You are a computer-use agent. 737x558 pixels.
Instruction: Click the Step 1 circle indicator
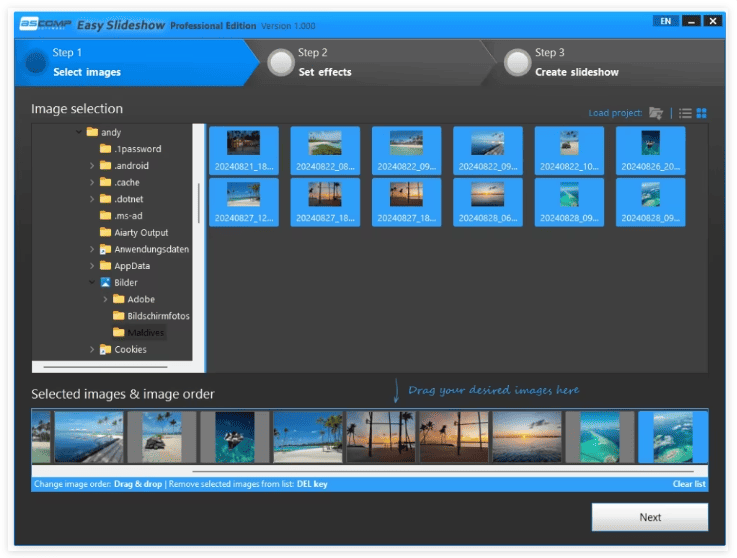point(36,63)
